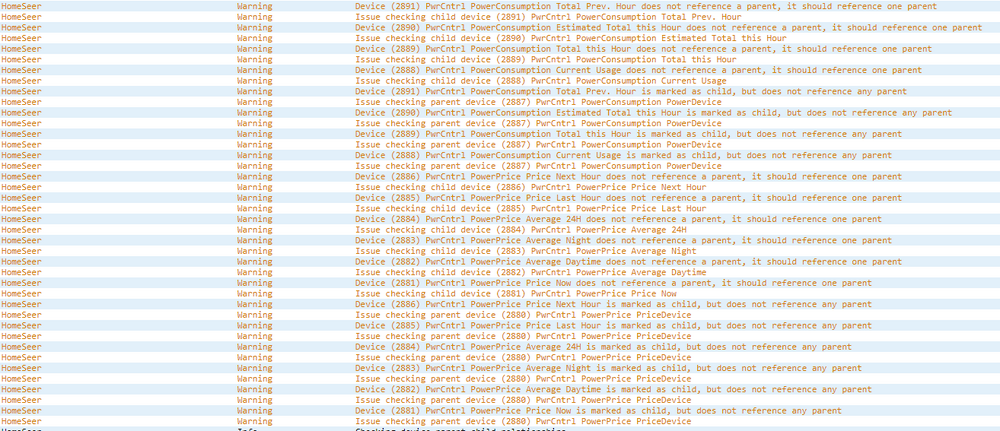The width and height of the screenshot is (1000, 431).
Task: Select "Device (2883)… Average Night is marked as child"
Action: [x=608, y=369]
